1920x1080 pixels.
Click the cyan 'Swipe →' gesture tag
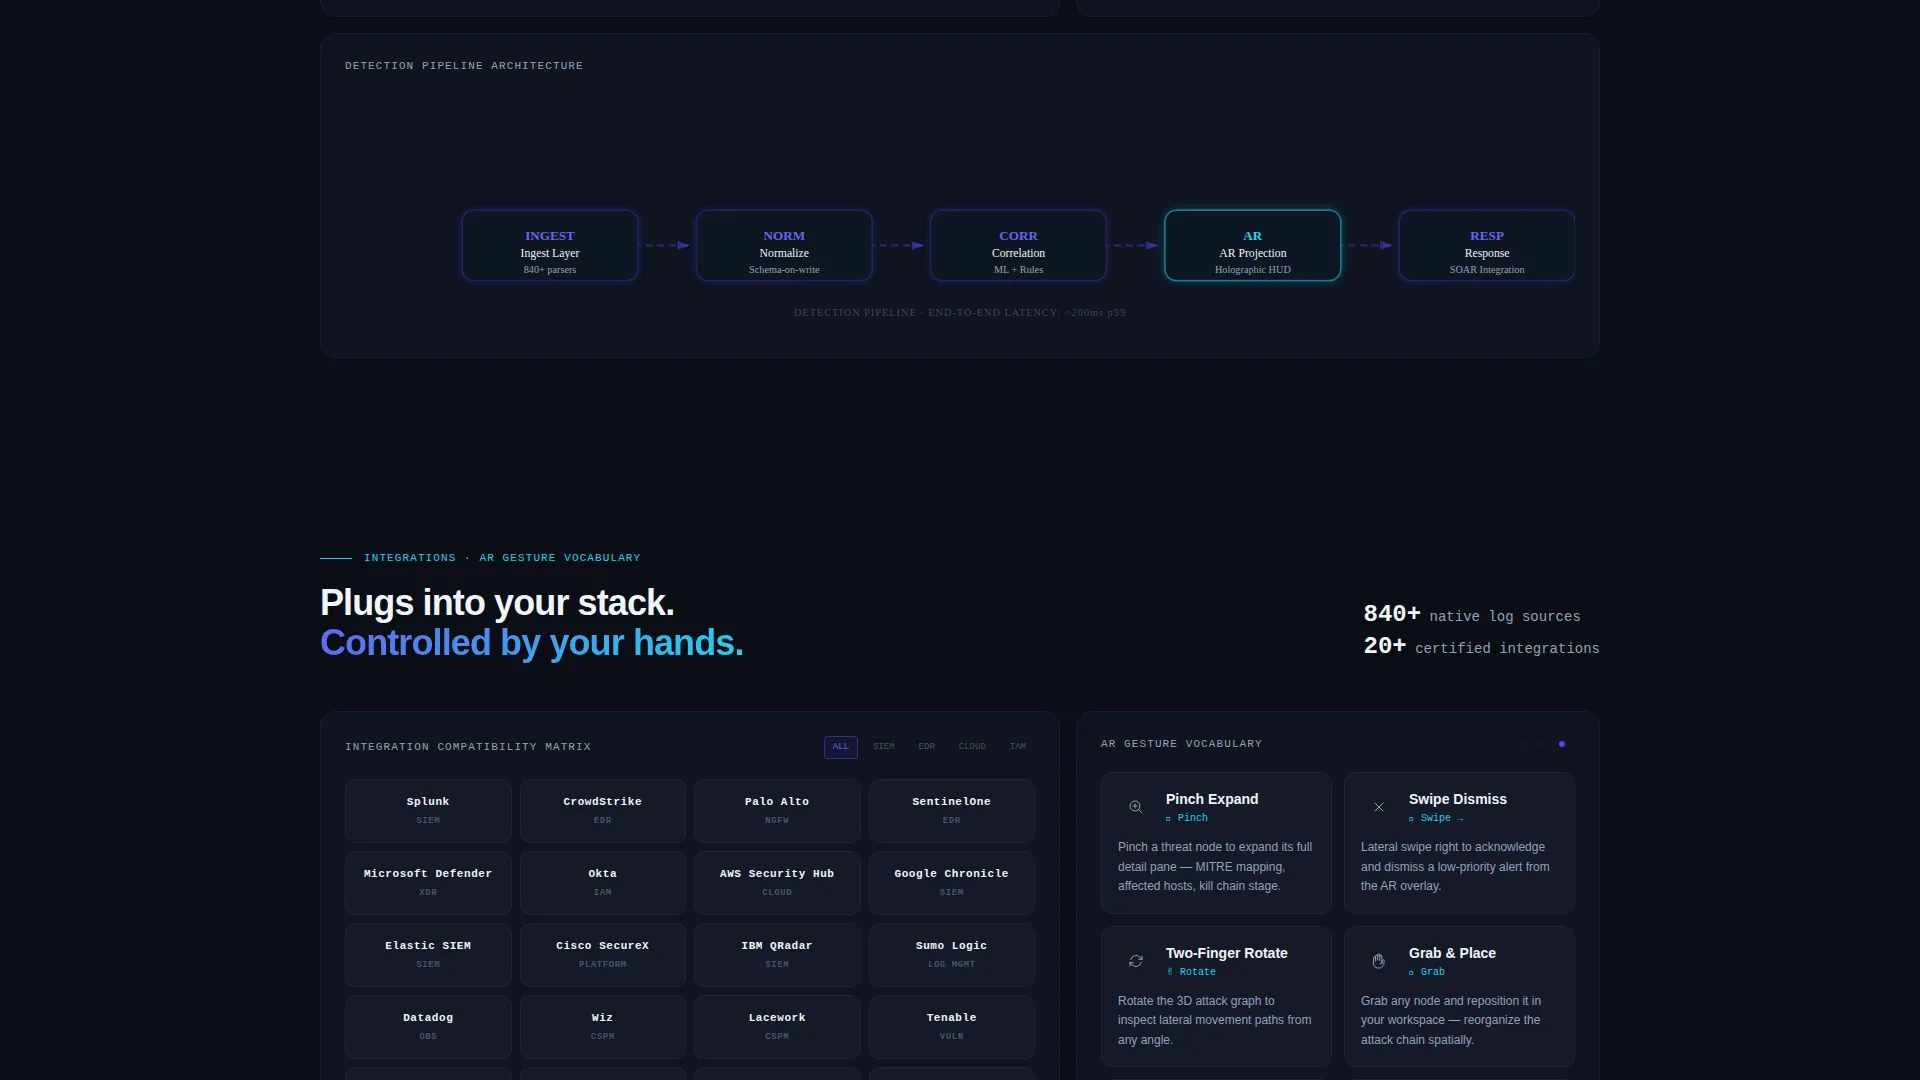(1436, 818)
